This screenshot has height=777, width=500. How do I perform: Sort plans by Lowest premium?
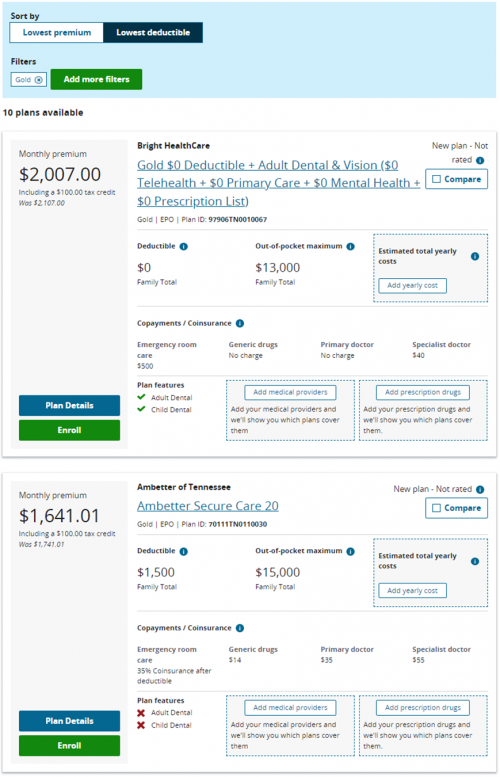[56, 33]
